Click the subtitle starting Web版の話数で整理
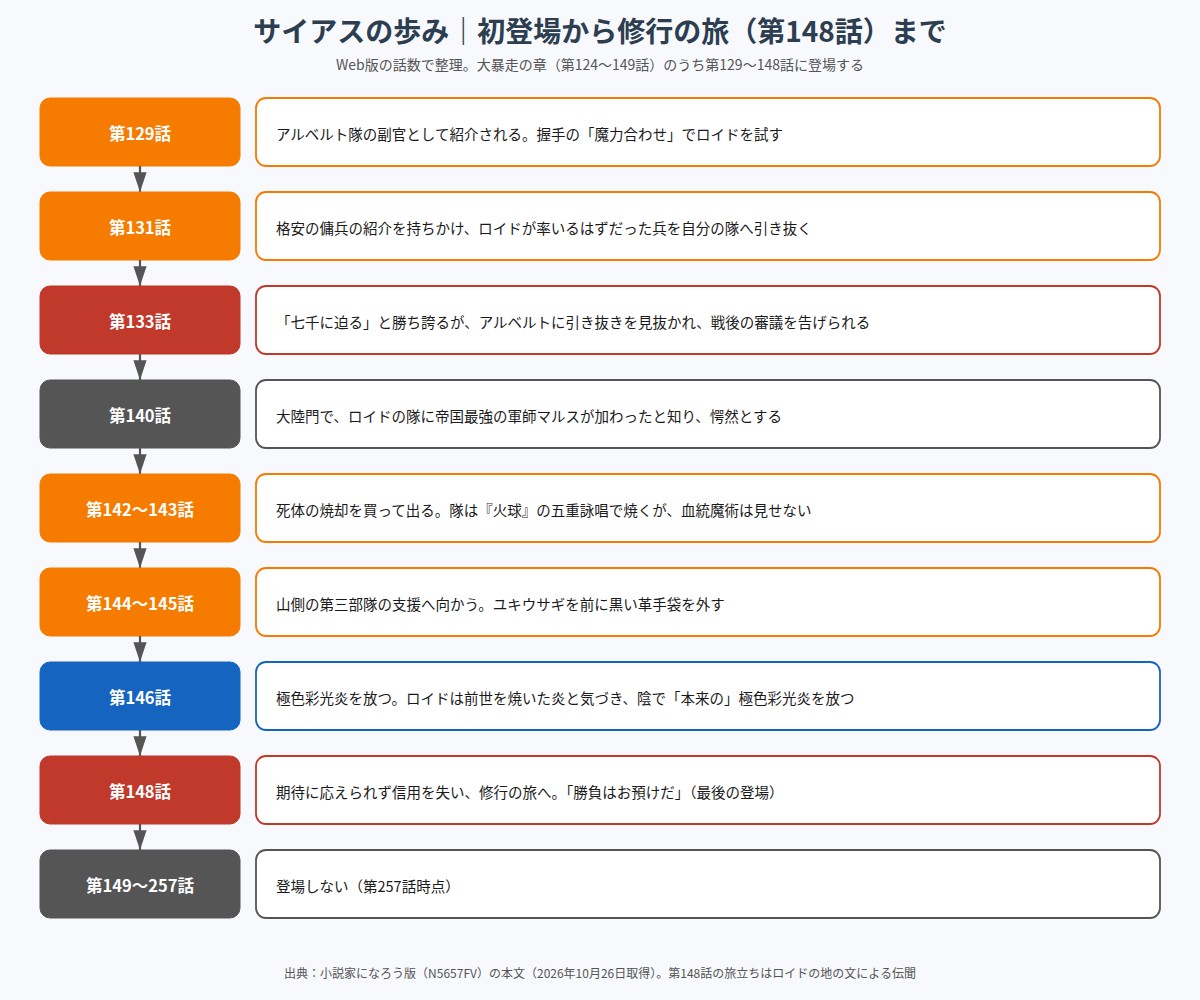1200x1000 pixels. (600, 66)
